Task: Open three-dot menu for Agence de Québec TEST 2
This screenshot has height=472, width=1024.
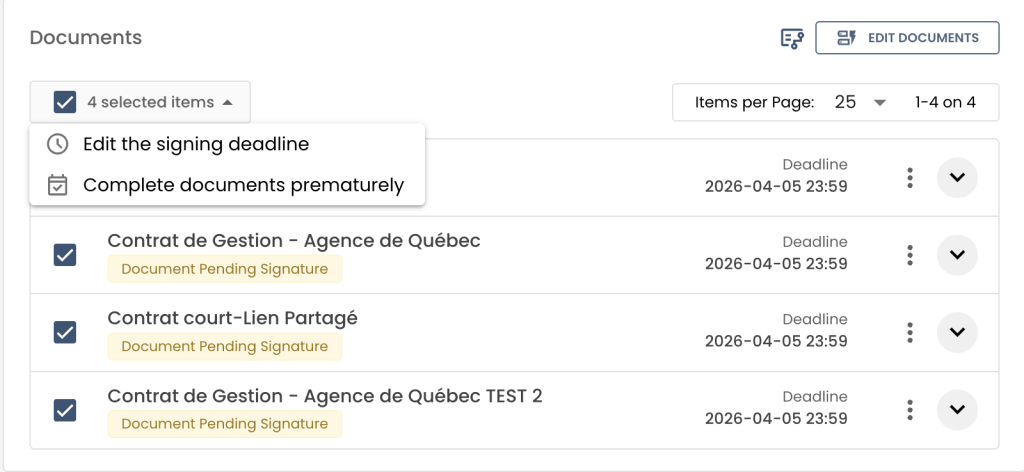Action: click(x=909, y=409)
